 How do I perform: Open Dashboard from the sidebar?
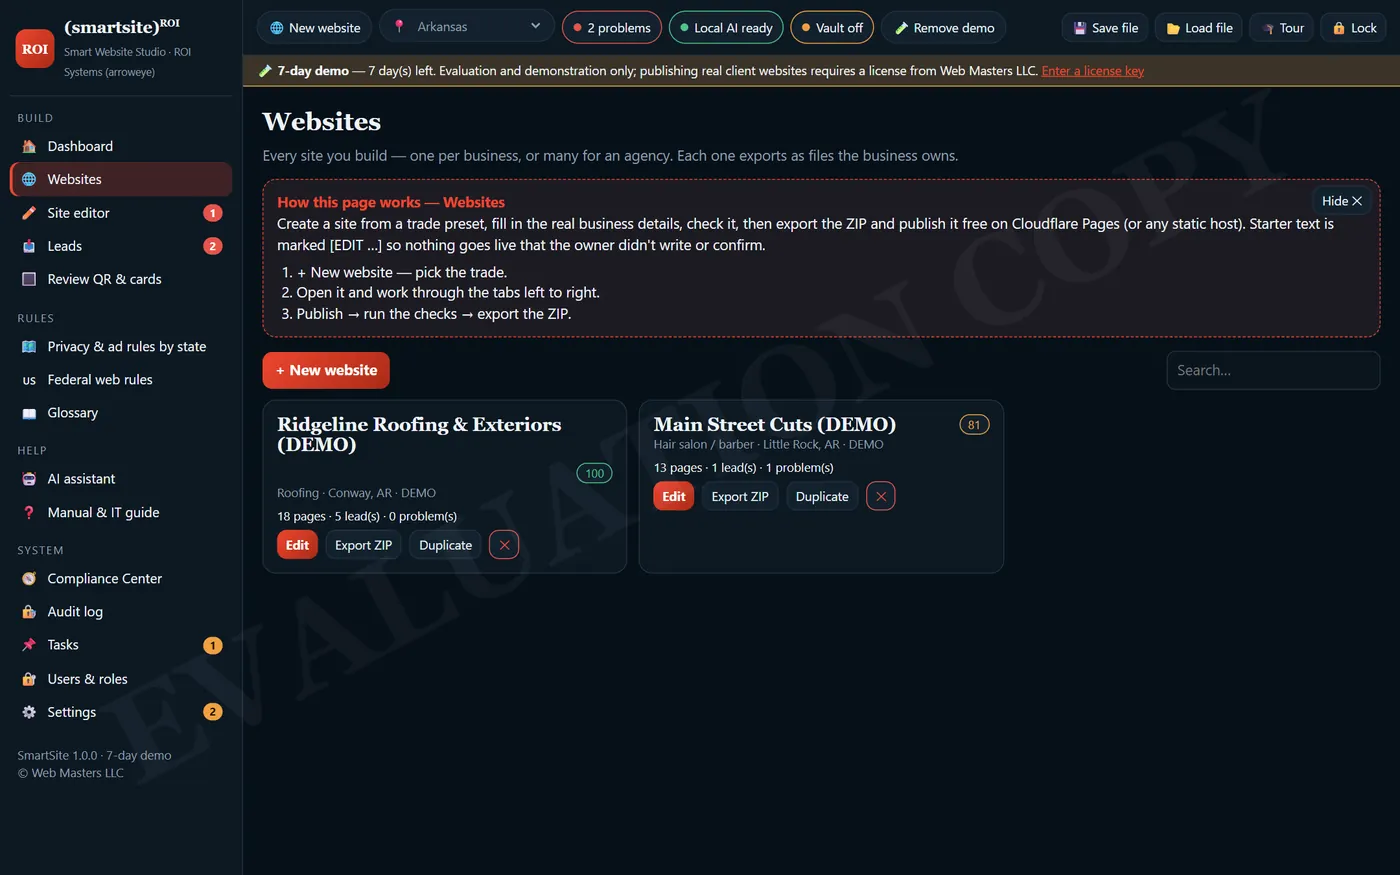[x=121, y=146]
